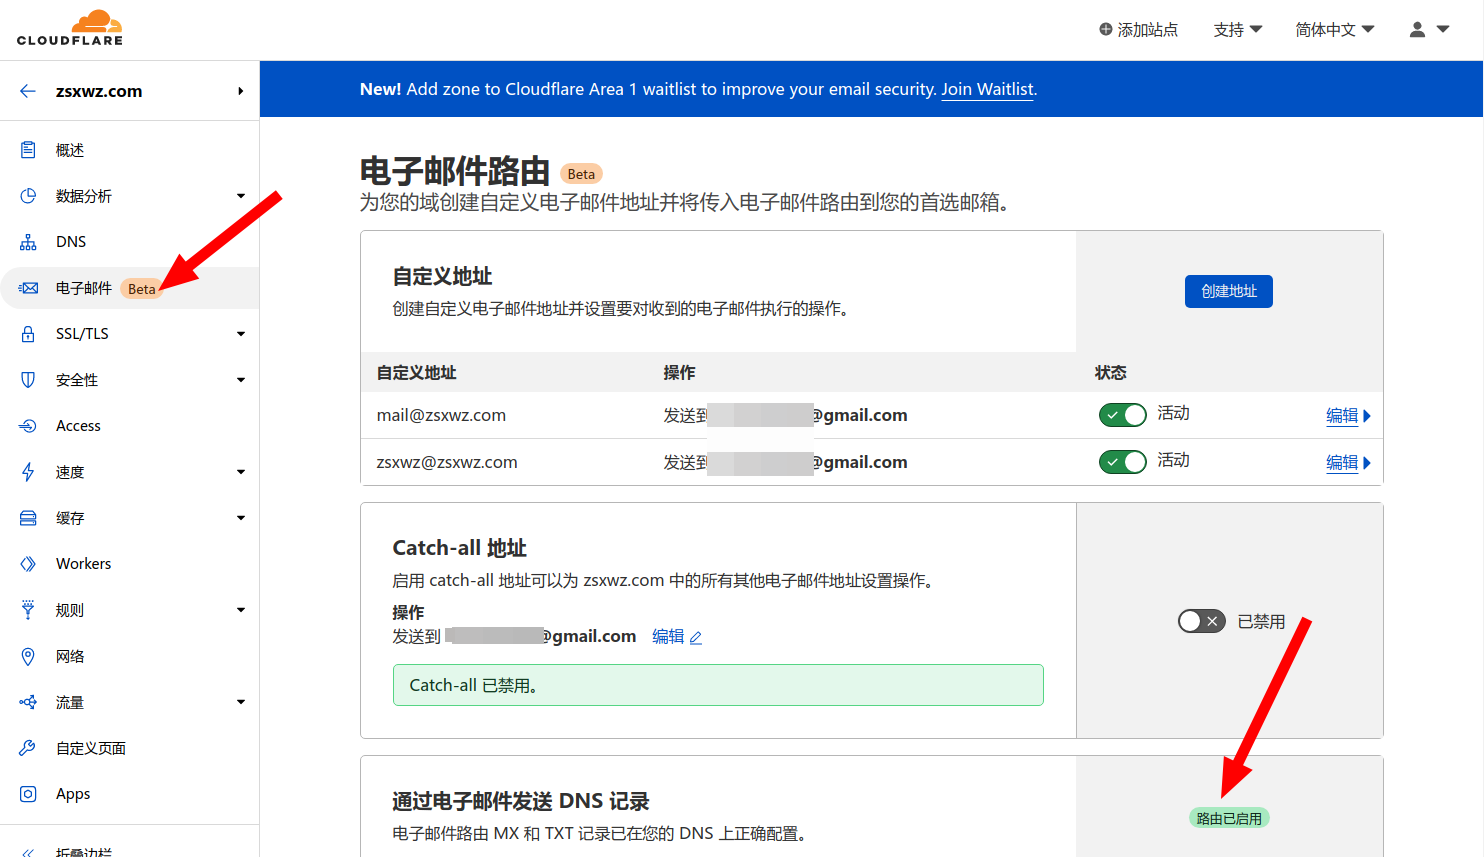The image size is (1484, 857).
Task: Click 编辑 for zsxwz@zsxwz.com
Action: (1348, 463)
